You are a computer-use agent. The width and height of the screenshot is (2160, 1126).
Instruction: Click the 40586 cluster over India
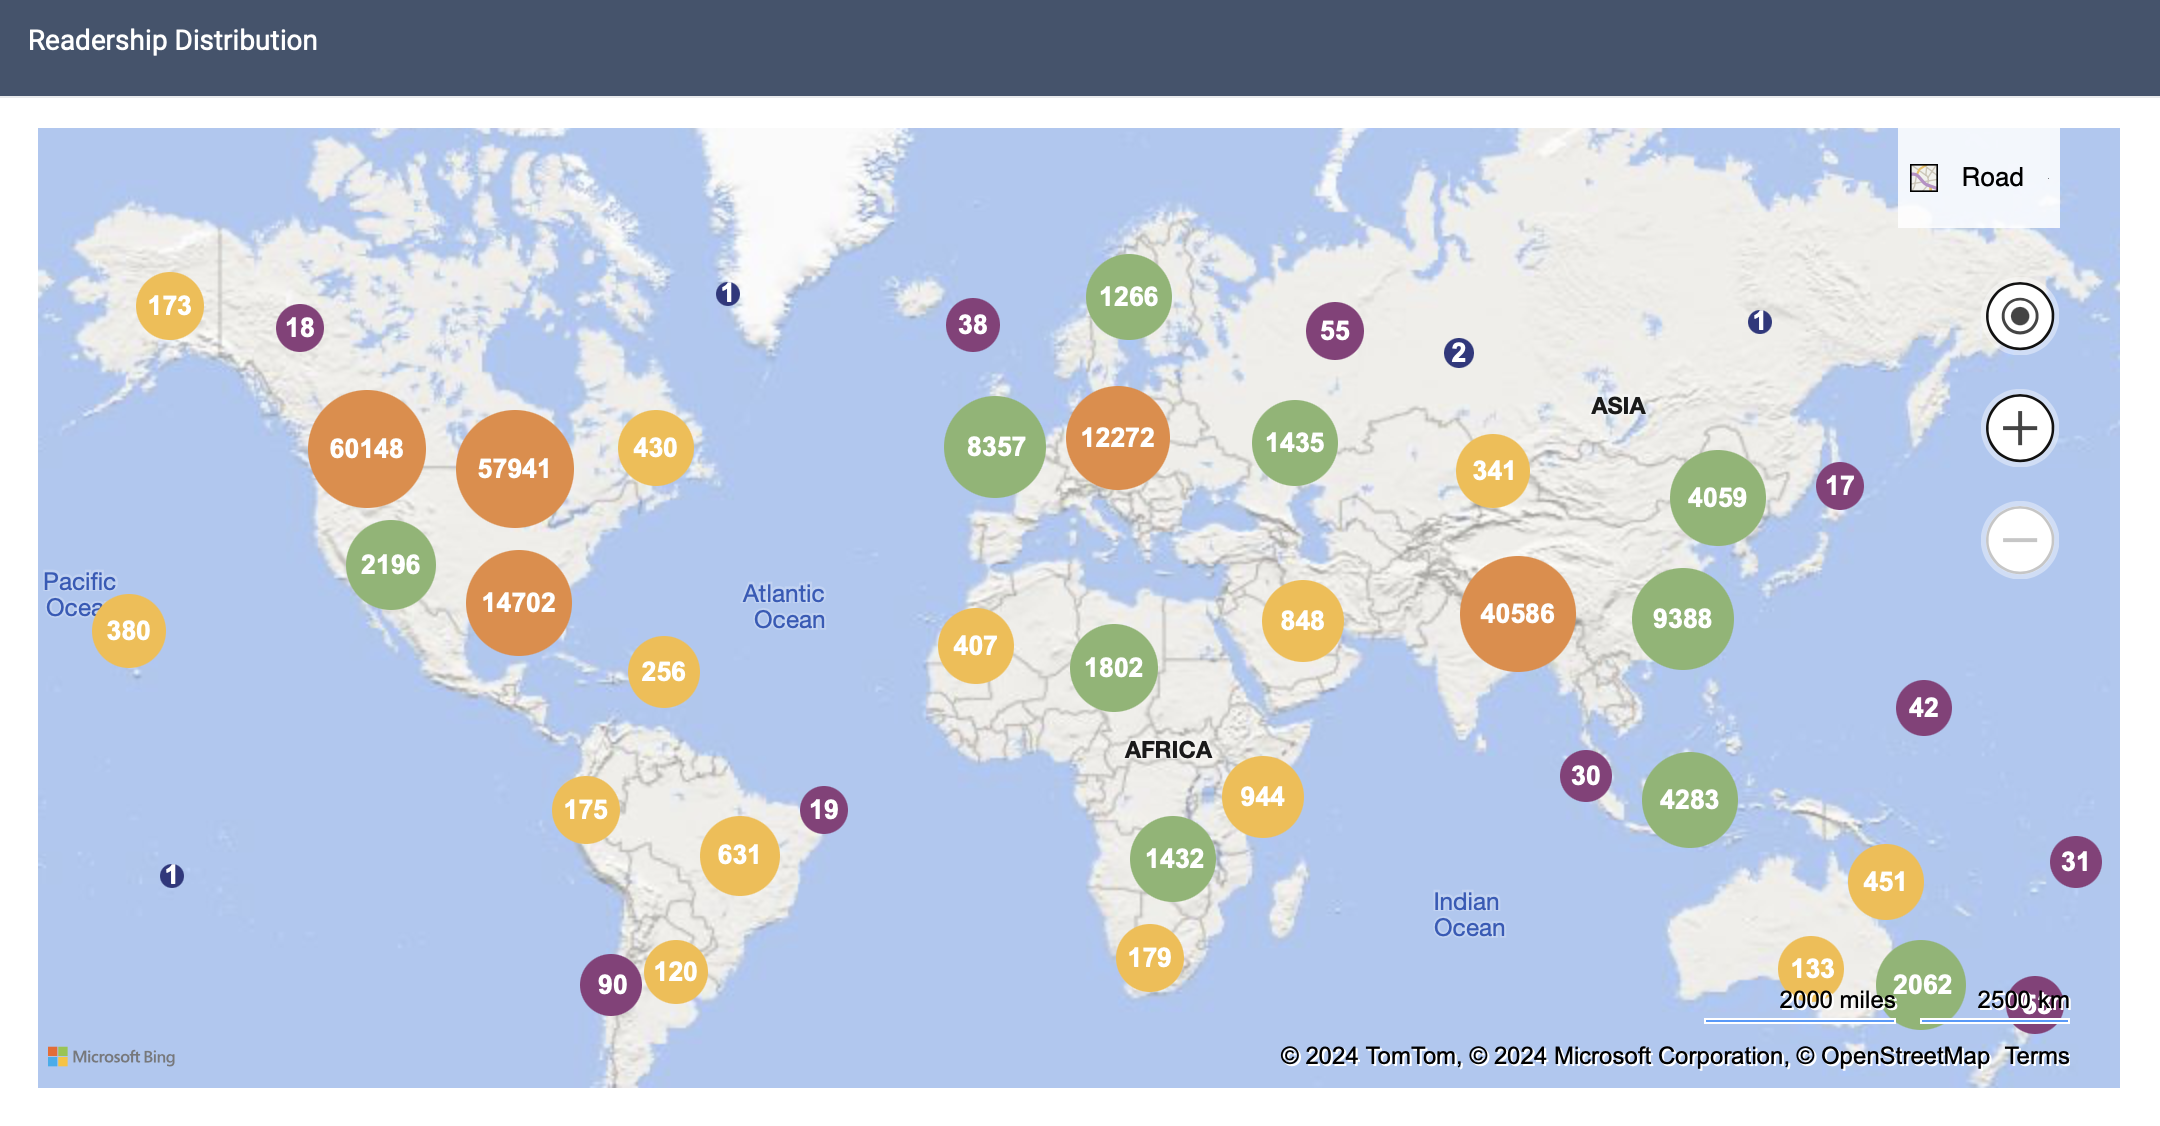1517,614
